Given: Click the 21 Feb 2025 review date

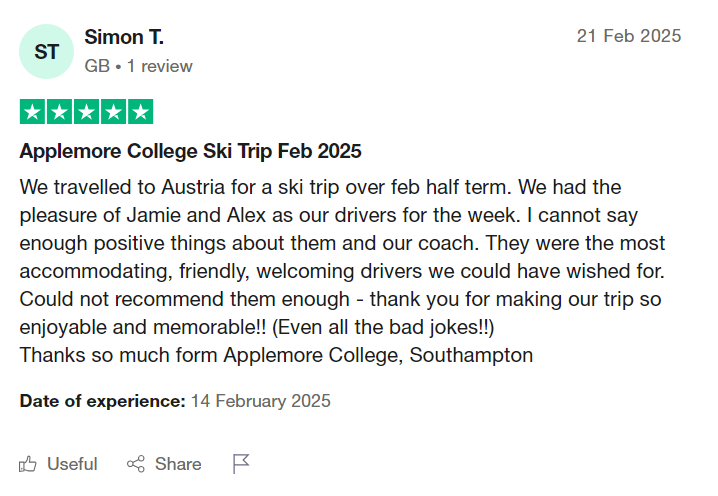Looking at the screenshot, I should (629, 36).
